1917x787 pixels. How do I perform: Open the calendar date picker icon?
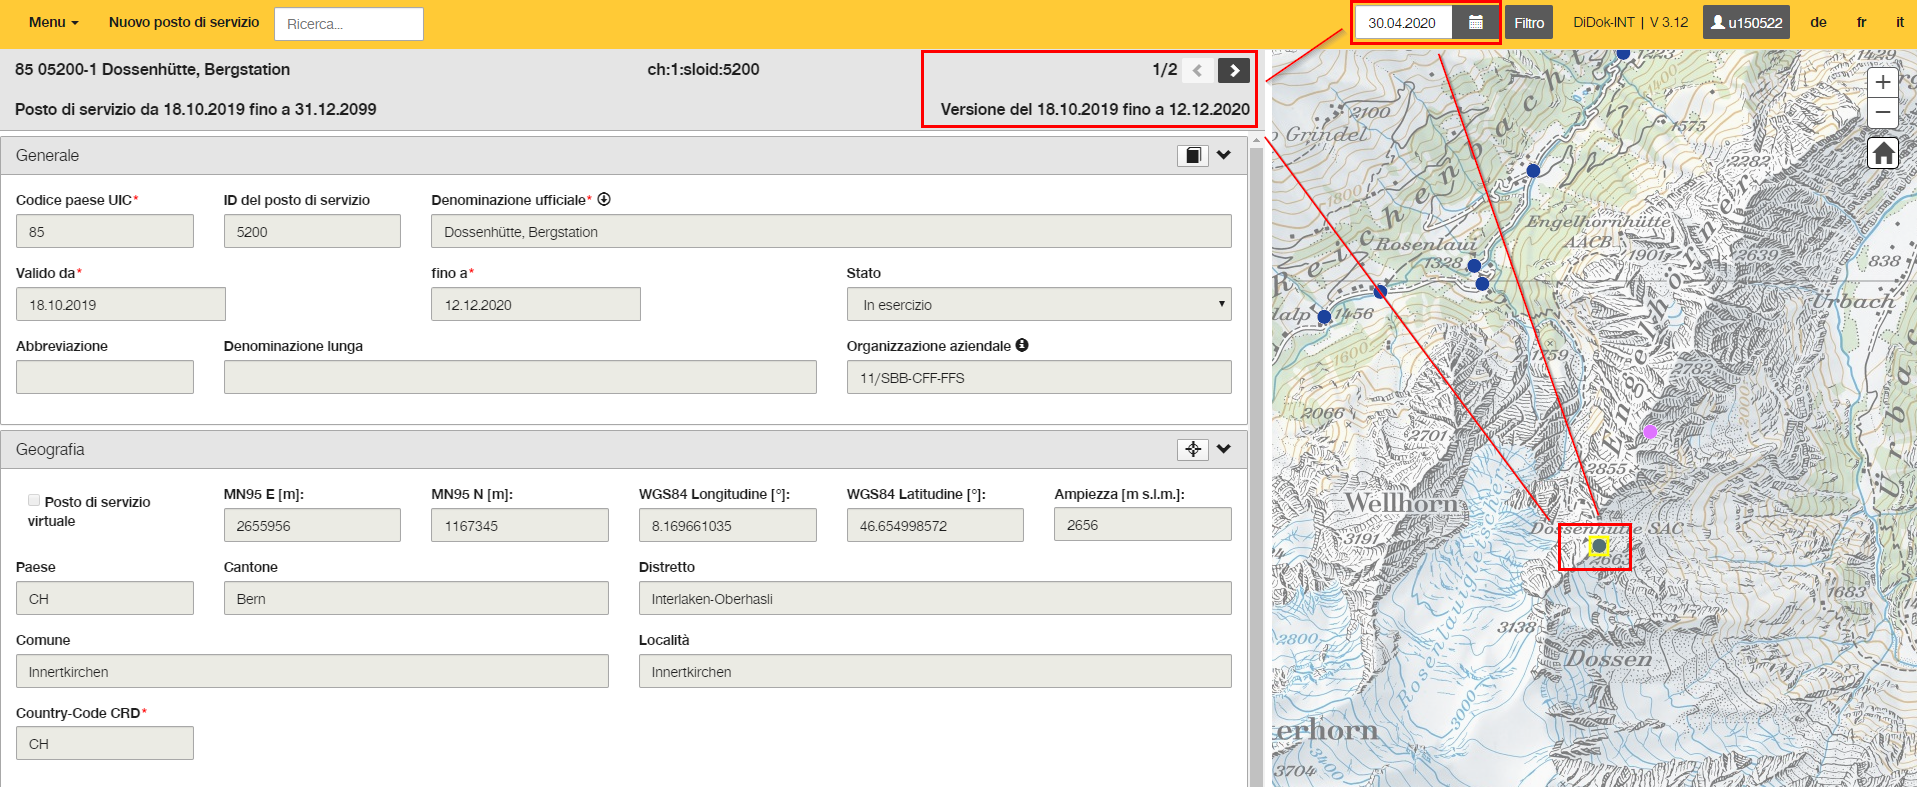coord(1475,23)
